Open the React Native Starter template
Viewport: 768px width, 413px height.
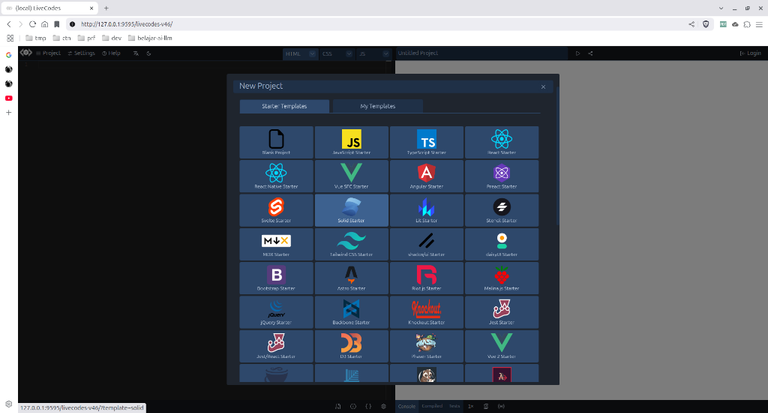pyautogui.click(x=276, y=176)
